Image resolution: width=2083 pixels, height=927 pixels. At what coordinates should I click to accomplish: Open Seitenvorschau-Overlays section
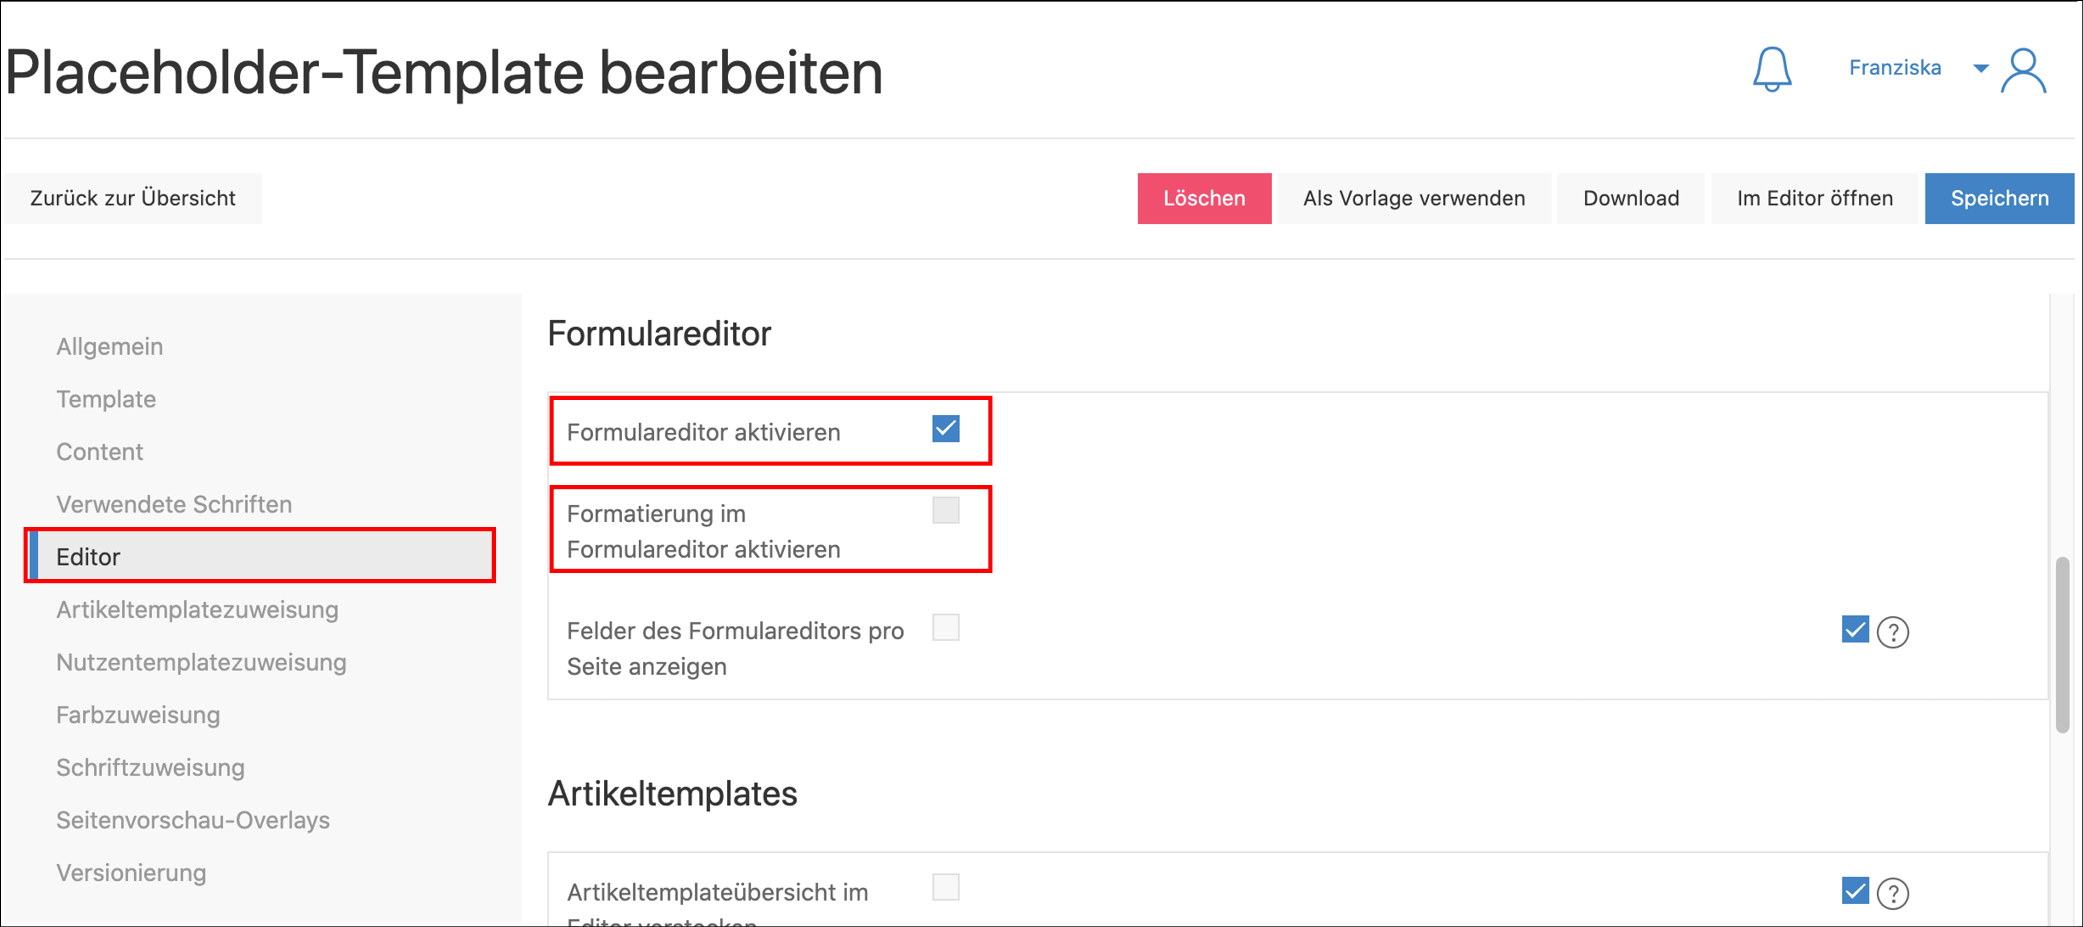coord(193,820)
